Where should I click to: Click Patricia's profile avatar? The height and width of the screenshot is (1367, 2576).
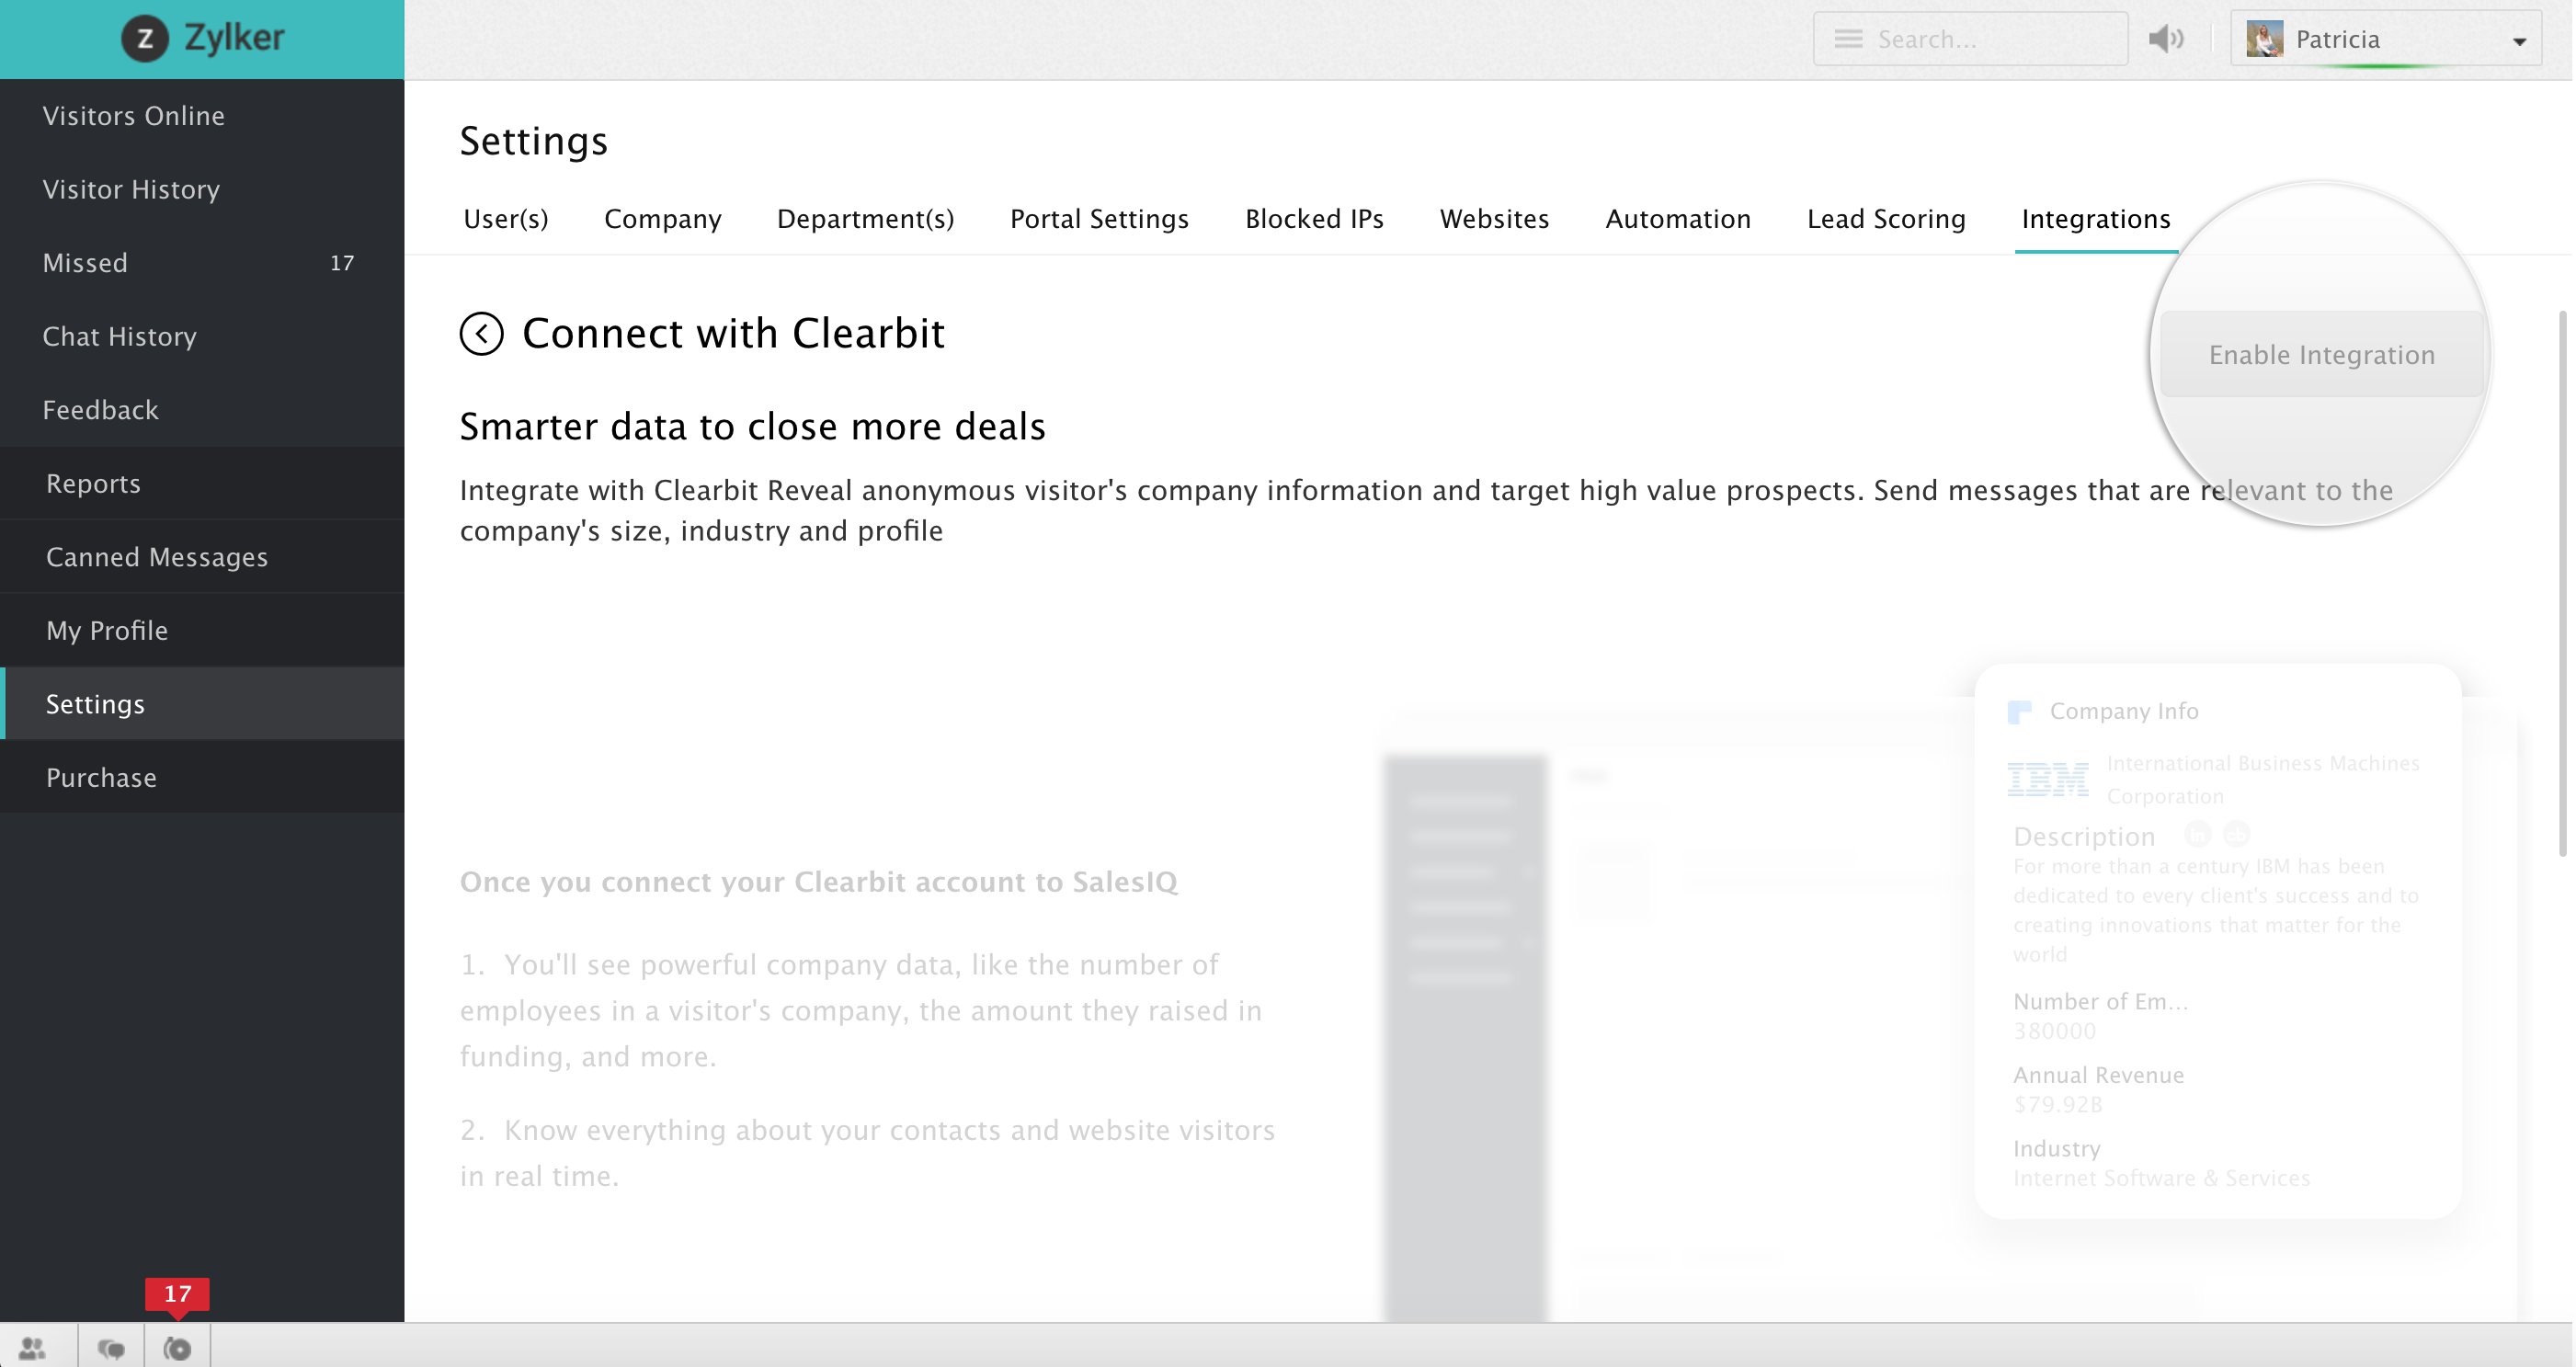[x=2264, y=39]
